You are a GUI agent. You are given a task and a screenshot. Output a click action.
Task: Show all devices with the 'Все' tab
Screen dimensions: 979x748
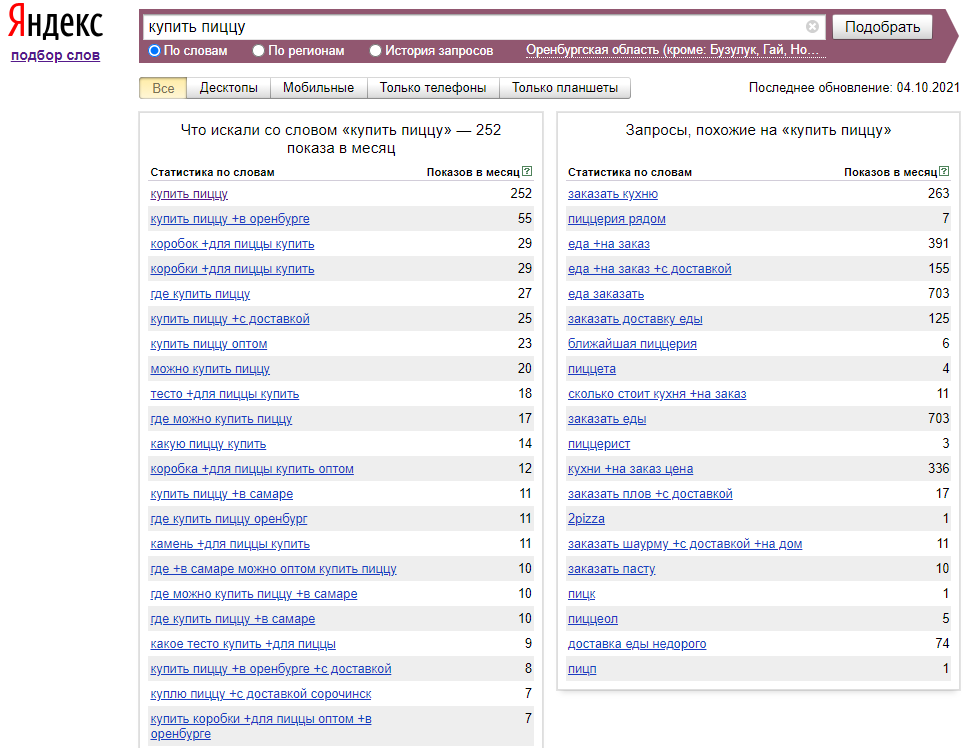(x=163, y=88)
